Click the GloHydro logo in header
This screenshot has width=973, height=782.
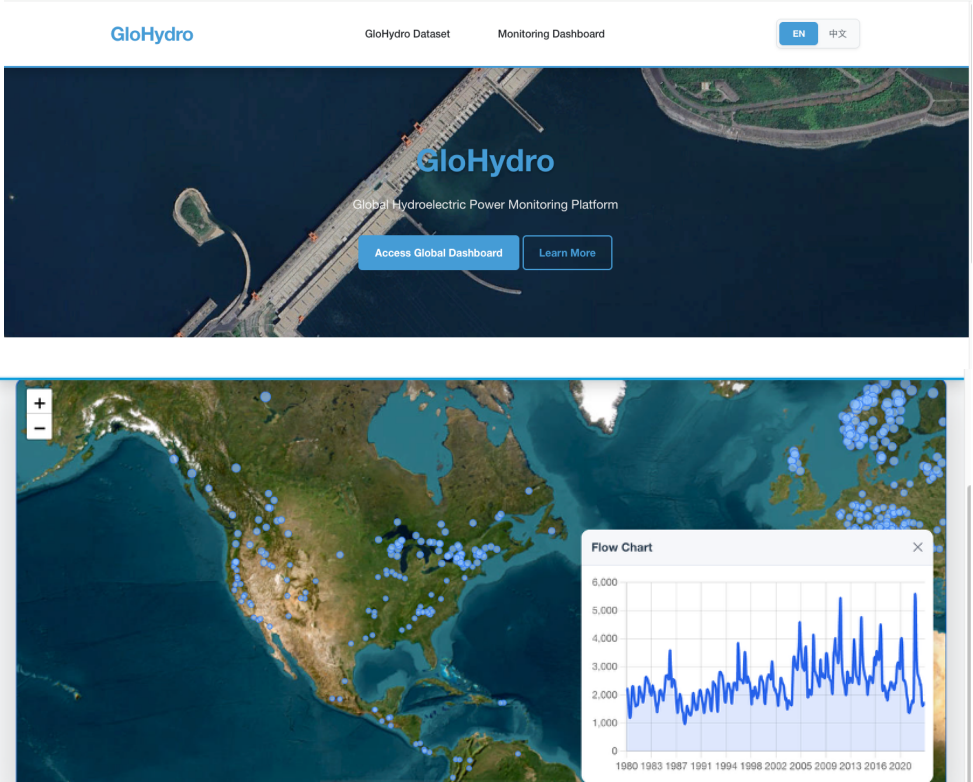(x=152, y=34)
